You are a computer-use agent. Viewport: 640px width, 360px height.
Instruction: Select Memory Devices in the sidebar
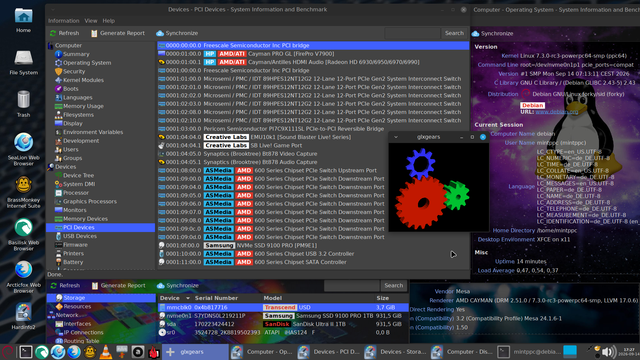point(85,219)
